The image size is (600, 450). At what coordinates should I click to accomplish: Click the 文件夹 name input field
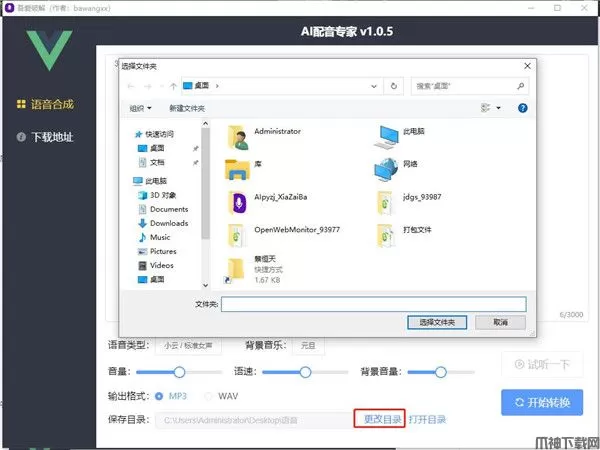(x=374, y=304)
